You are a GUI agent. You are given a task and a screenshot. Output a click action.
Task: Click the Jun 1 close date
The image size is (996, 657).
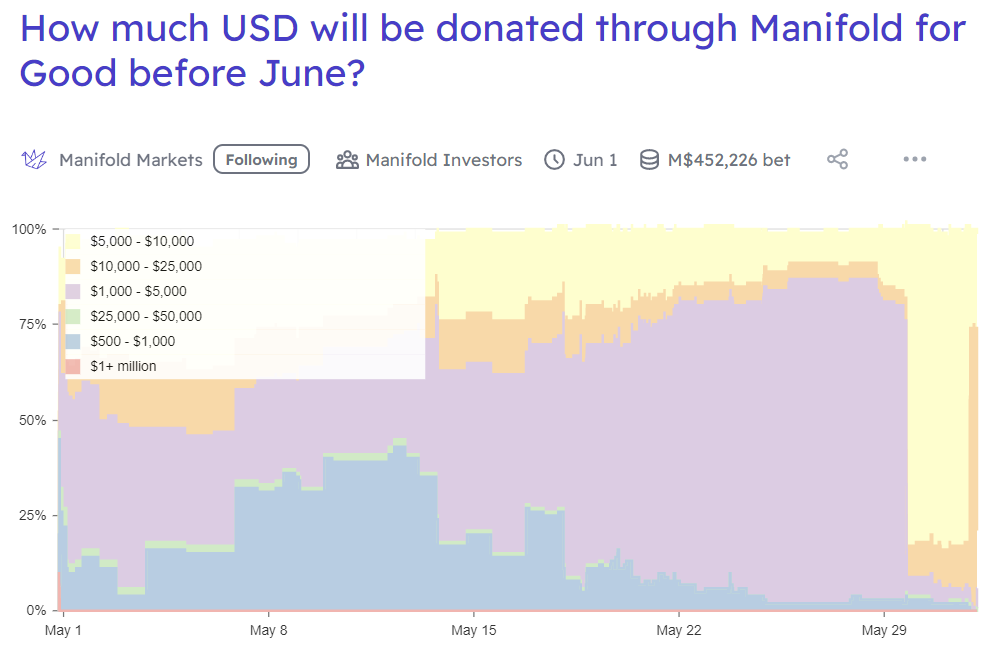pyautogui.click(x=595, y=160)
